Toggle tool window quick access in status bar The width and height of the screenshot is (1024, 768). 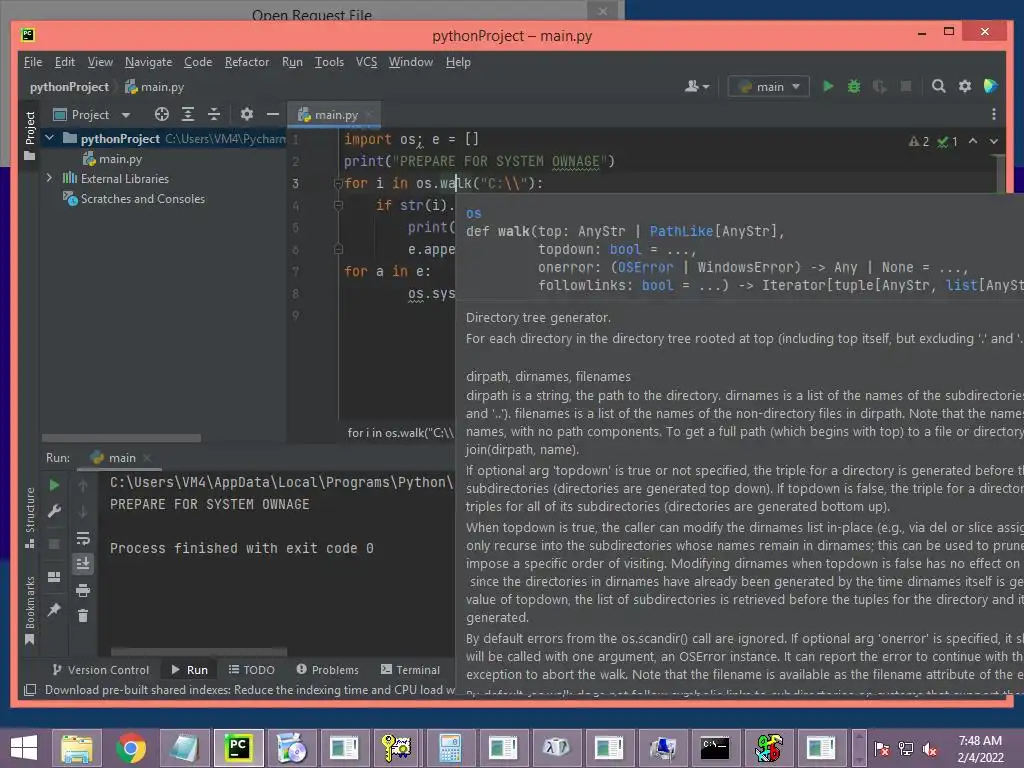coord(29,690)
